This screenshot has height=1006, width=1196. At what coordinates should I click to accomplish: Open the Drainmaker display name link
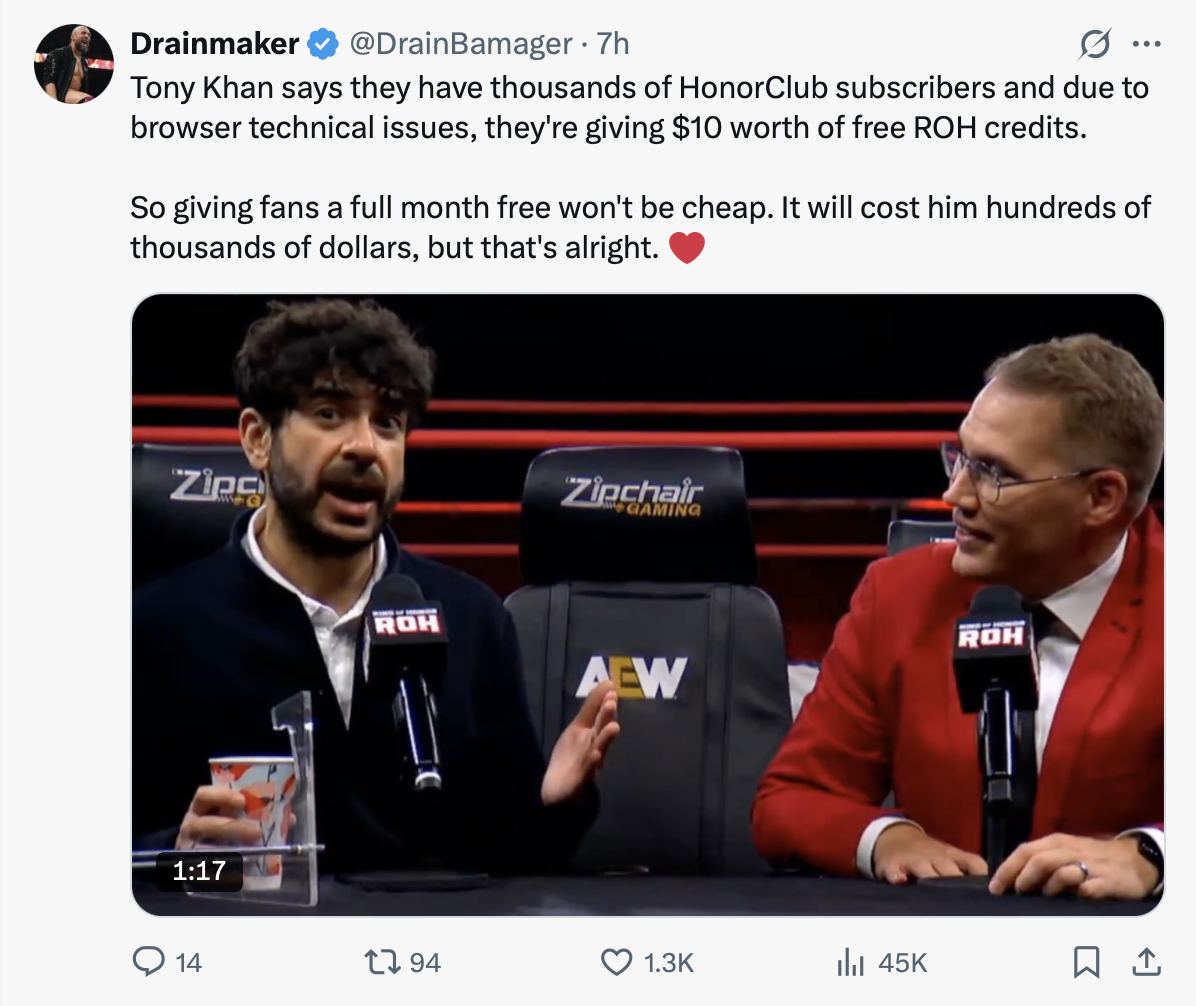point(214,44)
